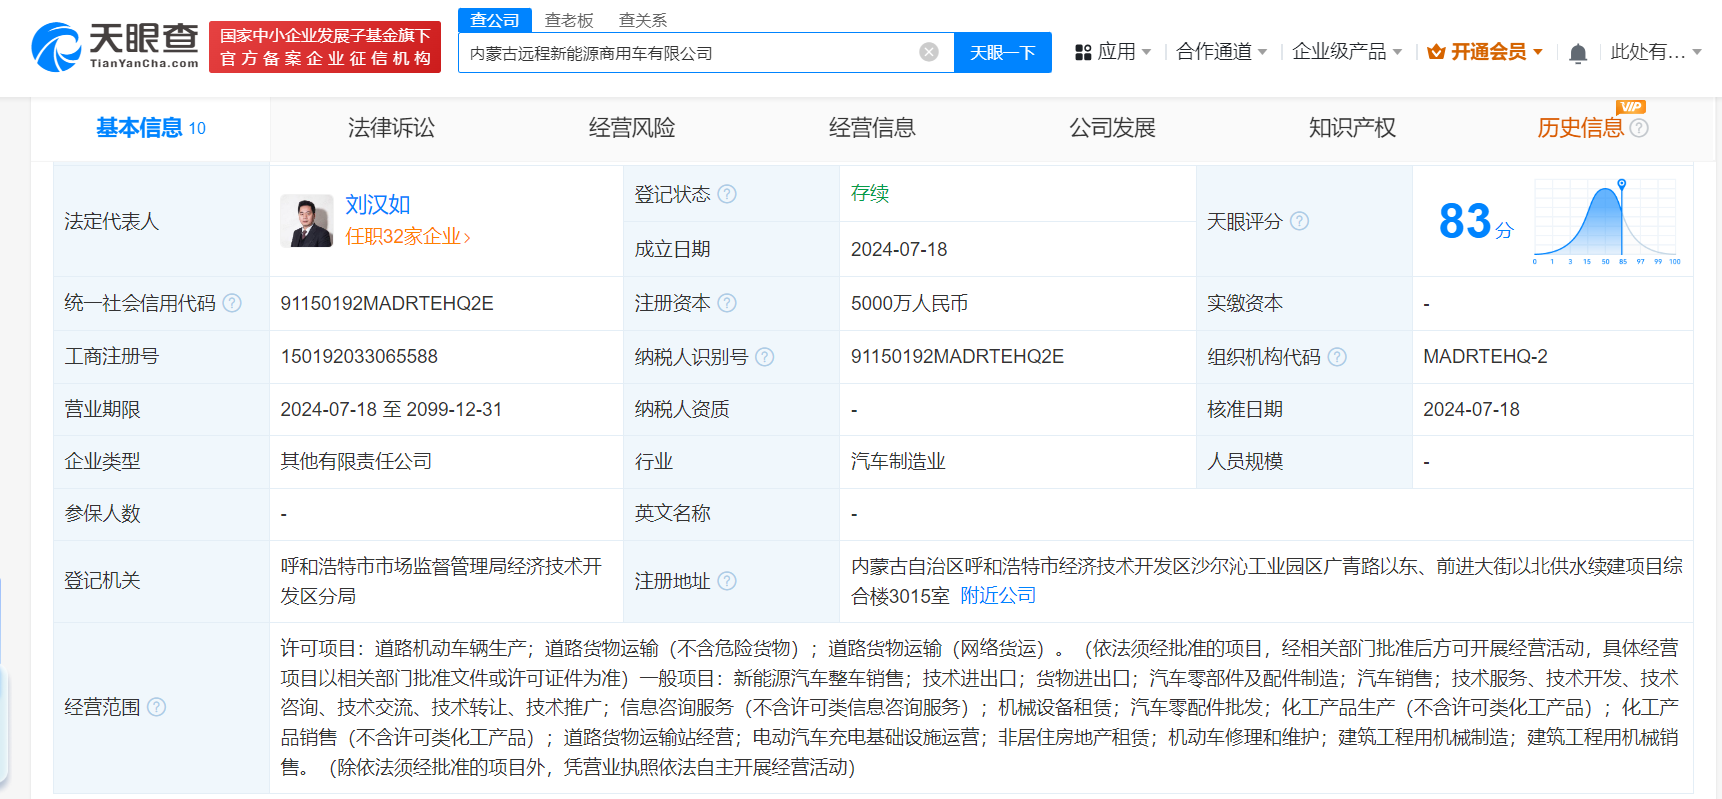Click the TianYanCha logo
Screen dimensions: 1722x799
coord(115,46)
